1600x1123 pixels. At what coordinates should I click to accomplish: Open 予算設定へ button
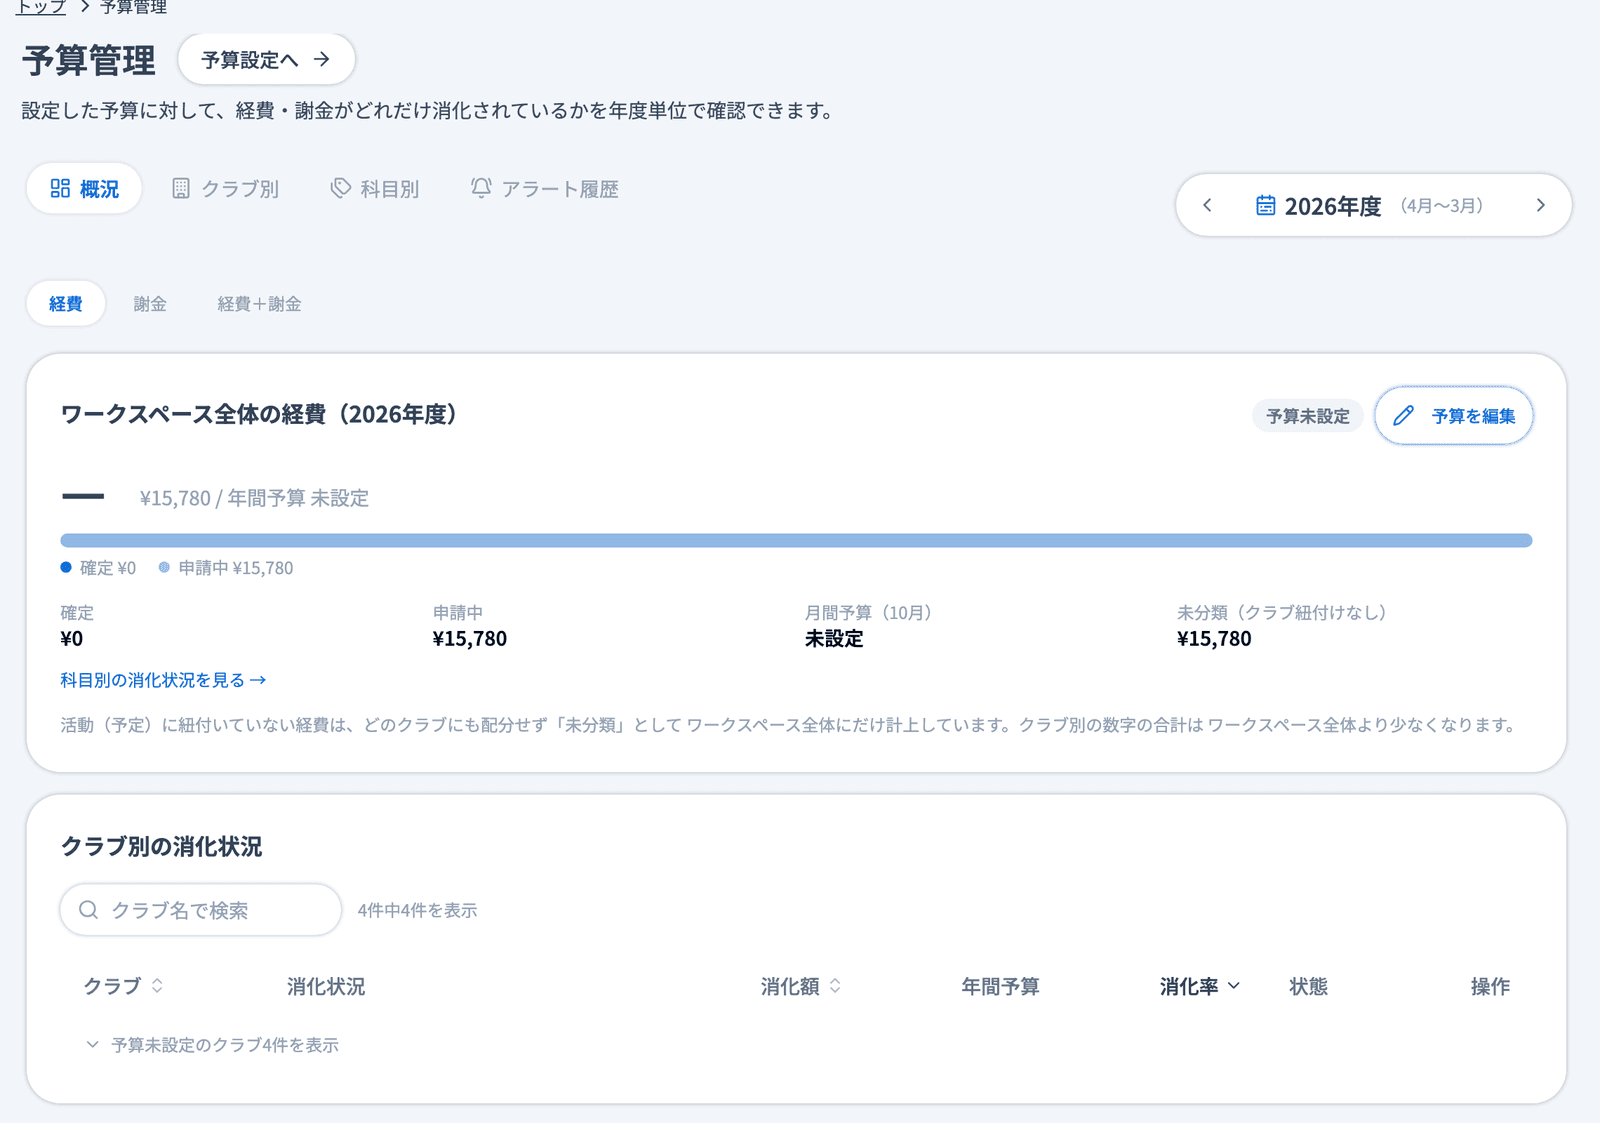(x=266, y=59)
